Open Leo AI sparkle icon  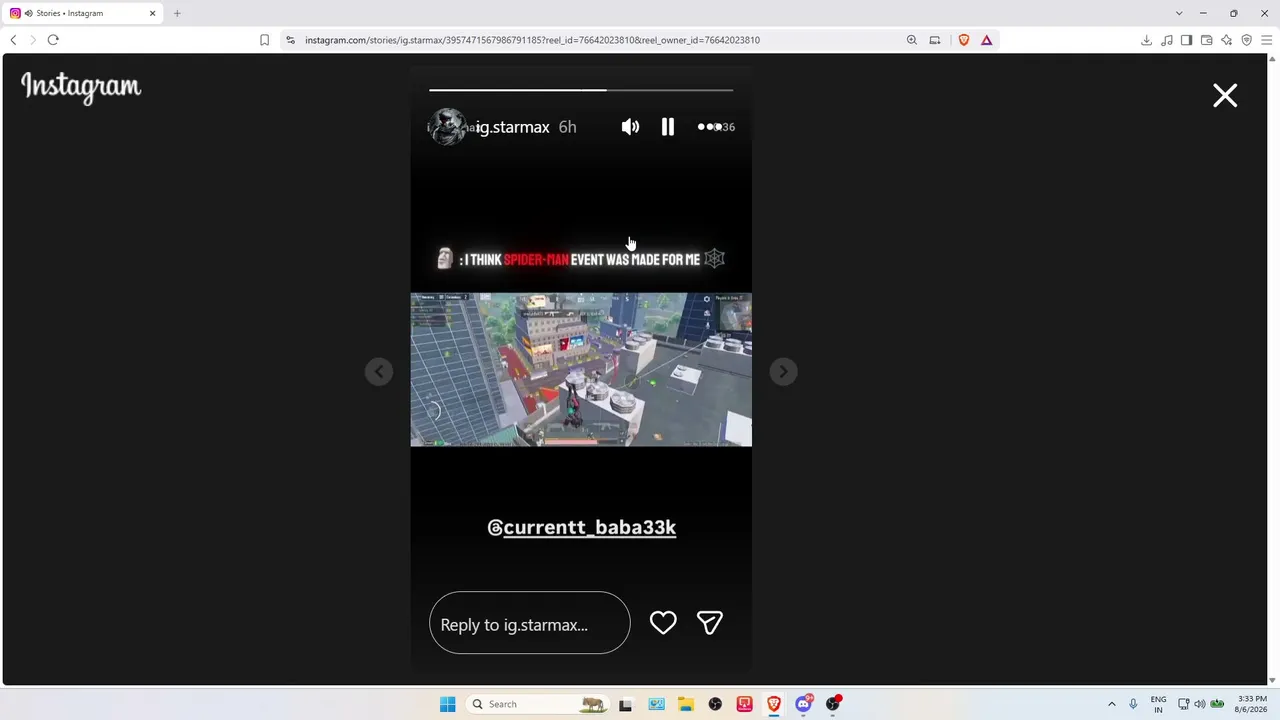[x=1226, y=40]
